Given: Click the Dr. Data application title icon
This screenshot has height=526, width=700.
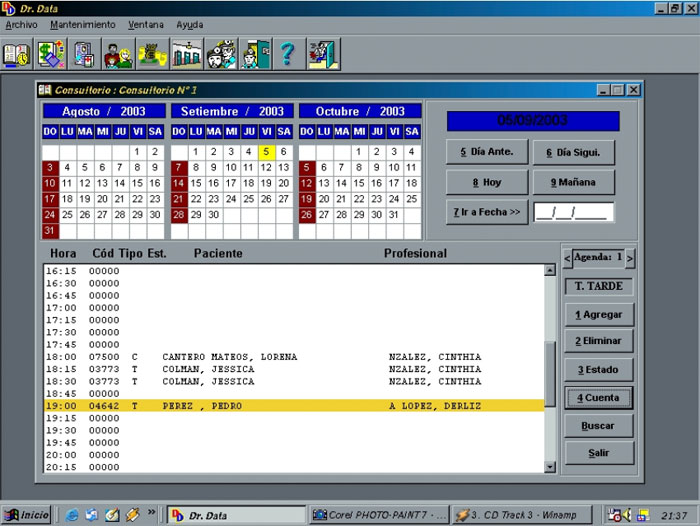Looking at the screenshot, I should 8,8.
